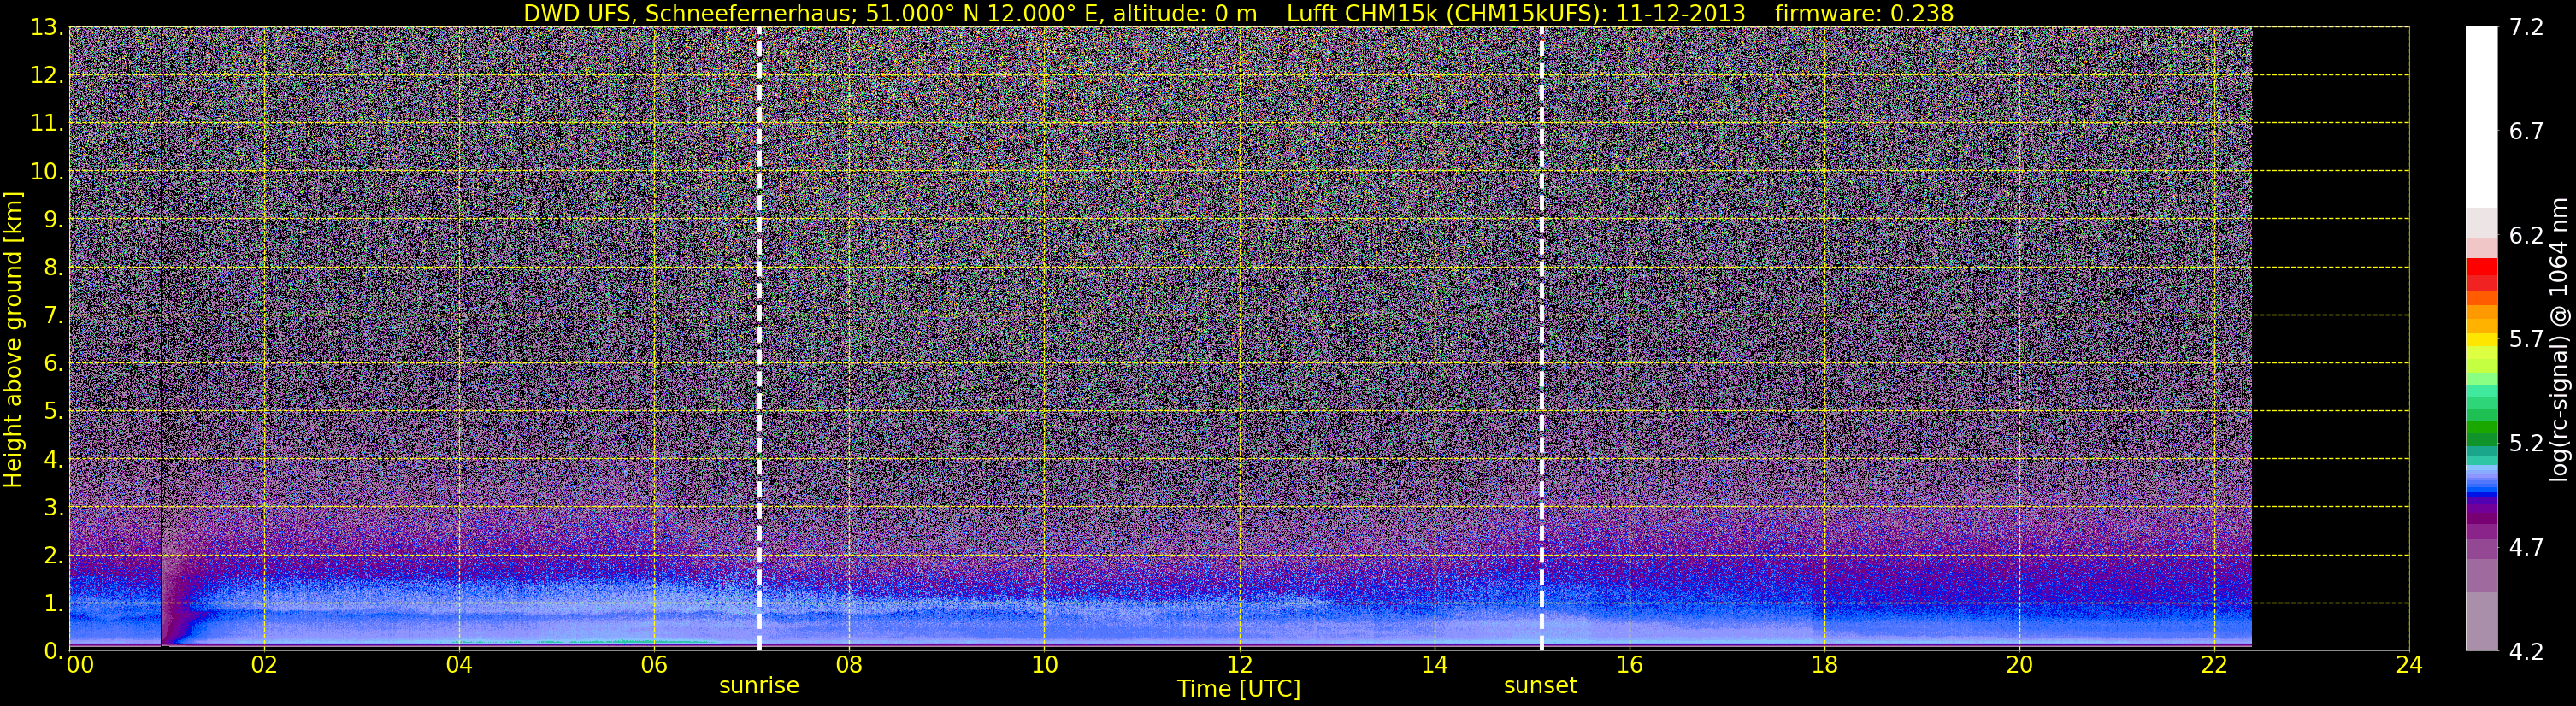Click the colorbar tick label "4.7"
The image size is (2576, 706).
click(2526, 548)
